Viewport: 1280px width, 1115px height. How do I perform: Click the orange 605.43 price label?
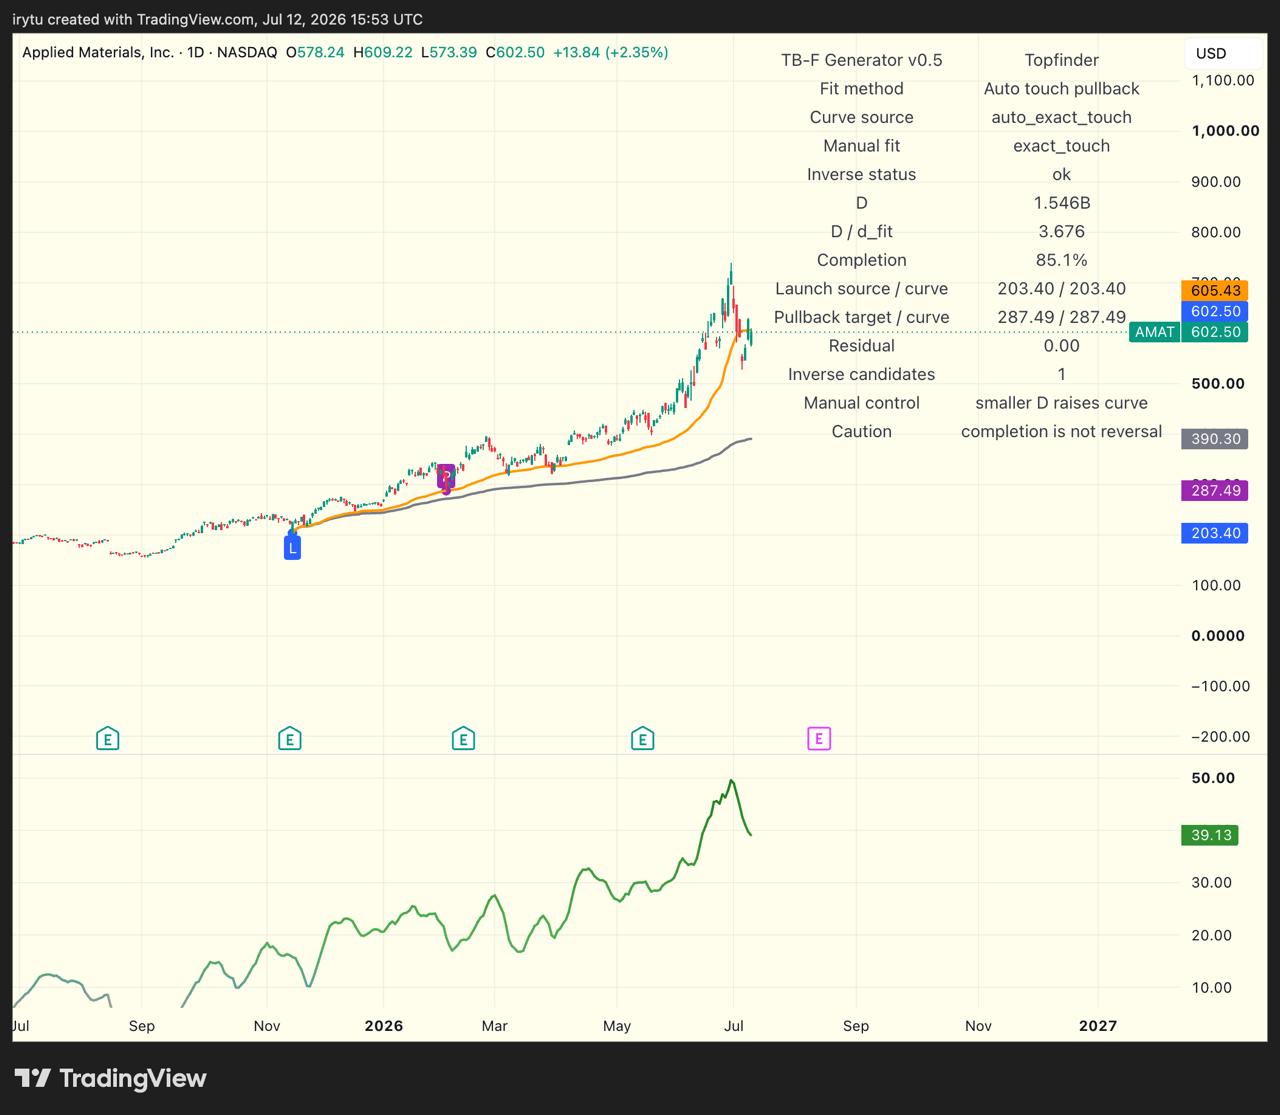click(1214, 290)
